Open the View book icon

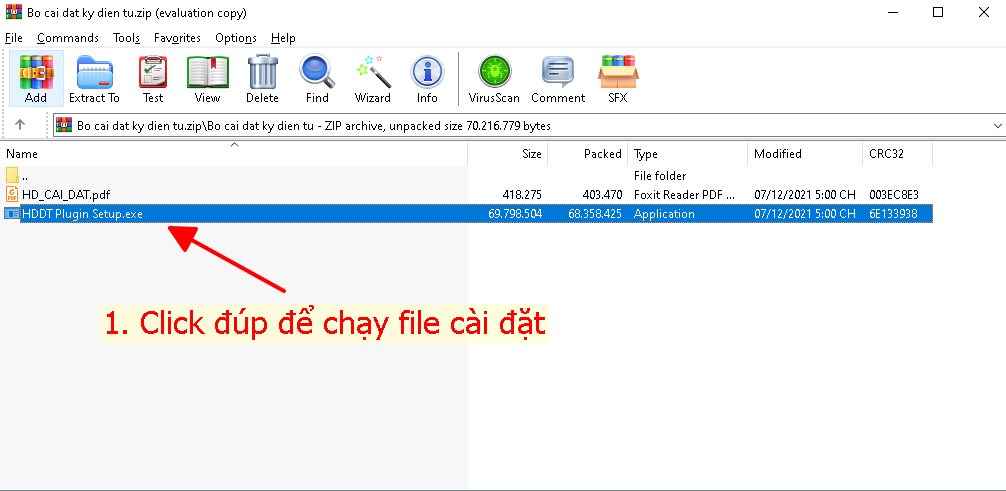click(x=207, y=78)
